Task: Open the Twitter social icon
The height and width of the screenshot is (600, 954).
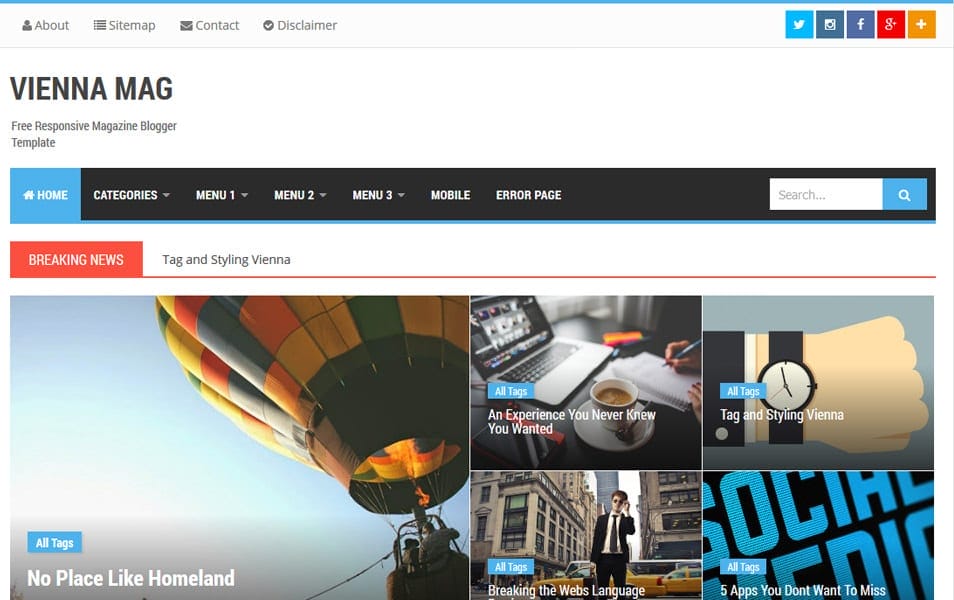Action: pos(798,23)
